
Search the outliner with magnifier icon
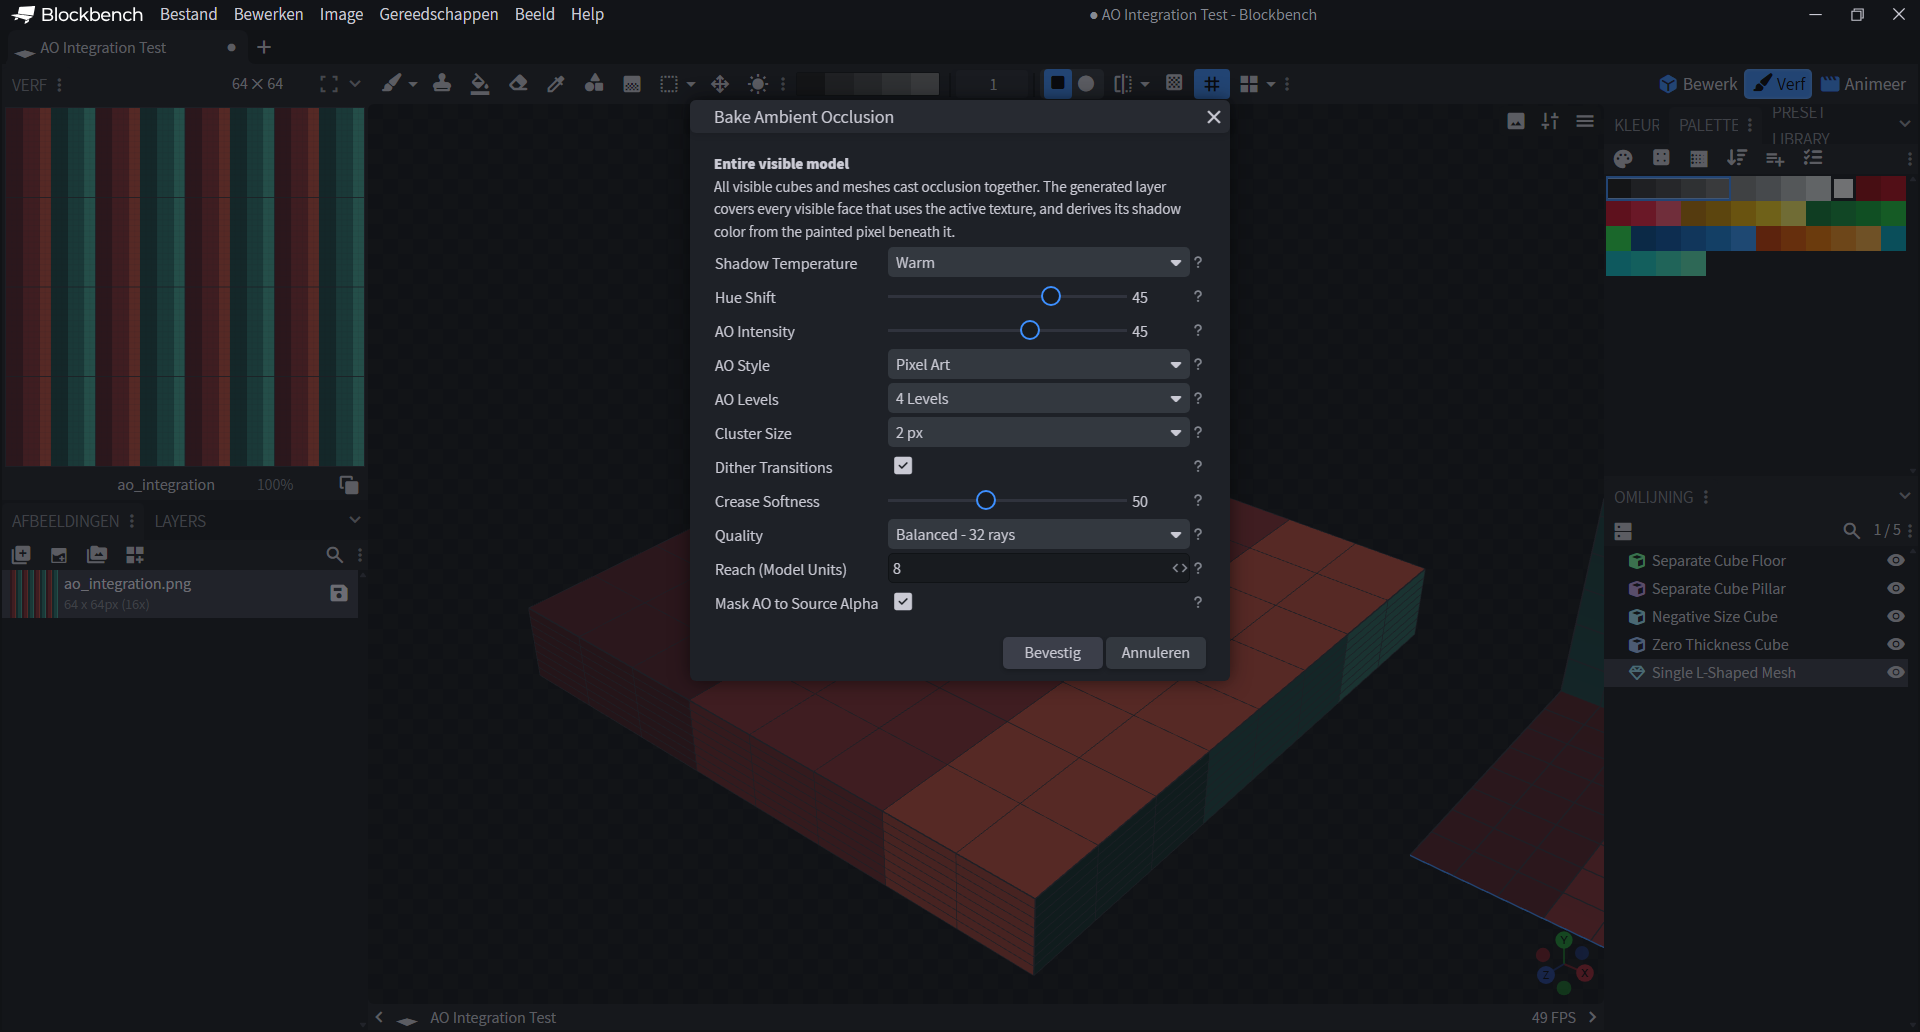click(1851, 531)
